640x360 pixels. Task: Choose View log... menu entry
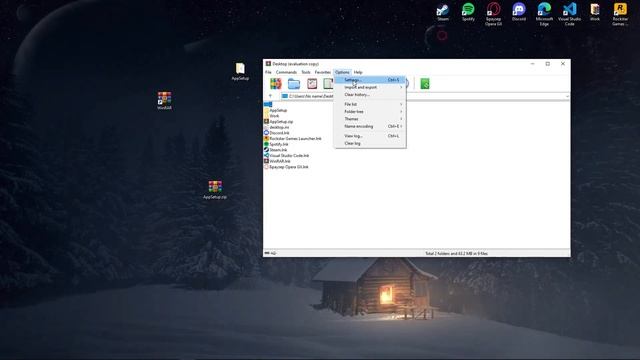click(x=370, y=136)
